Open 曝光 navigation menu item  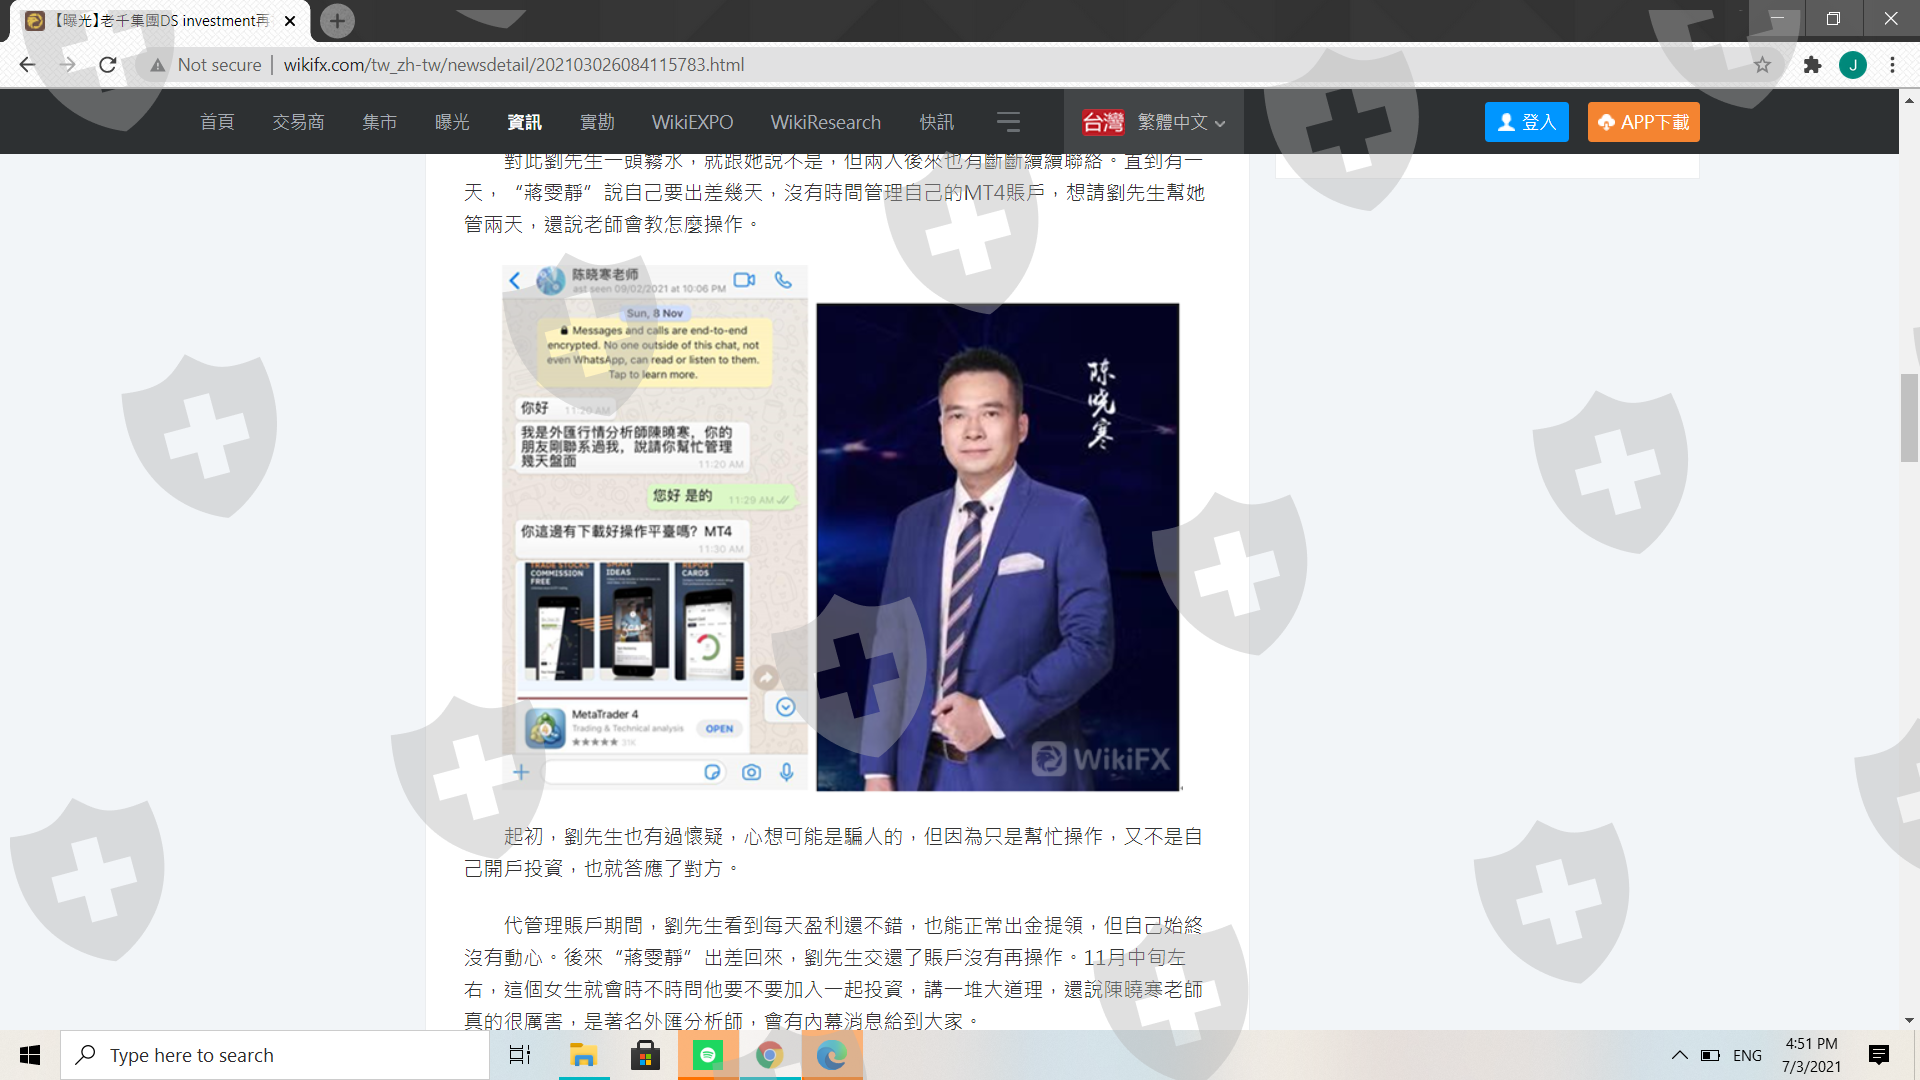point(452,122)
